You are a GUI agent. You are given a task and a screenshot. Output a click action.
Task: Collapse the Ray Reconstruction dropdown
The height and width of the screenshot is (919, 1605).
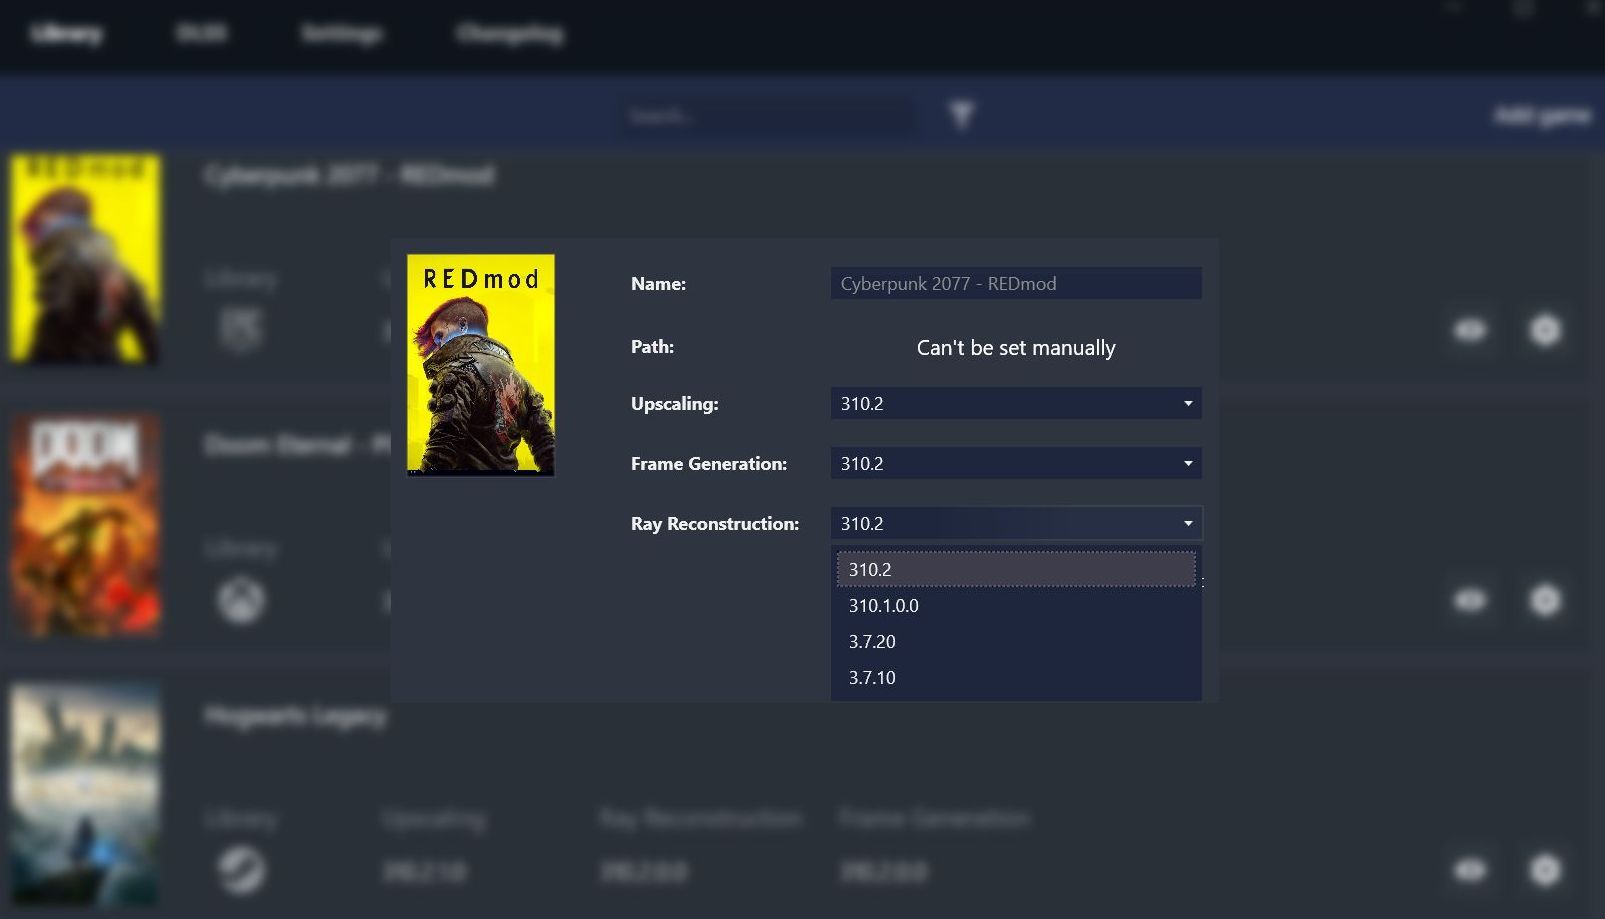(x=1015, y=524)
